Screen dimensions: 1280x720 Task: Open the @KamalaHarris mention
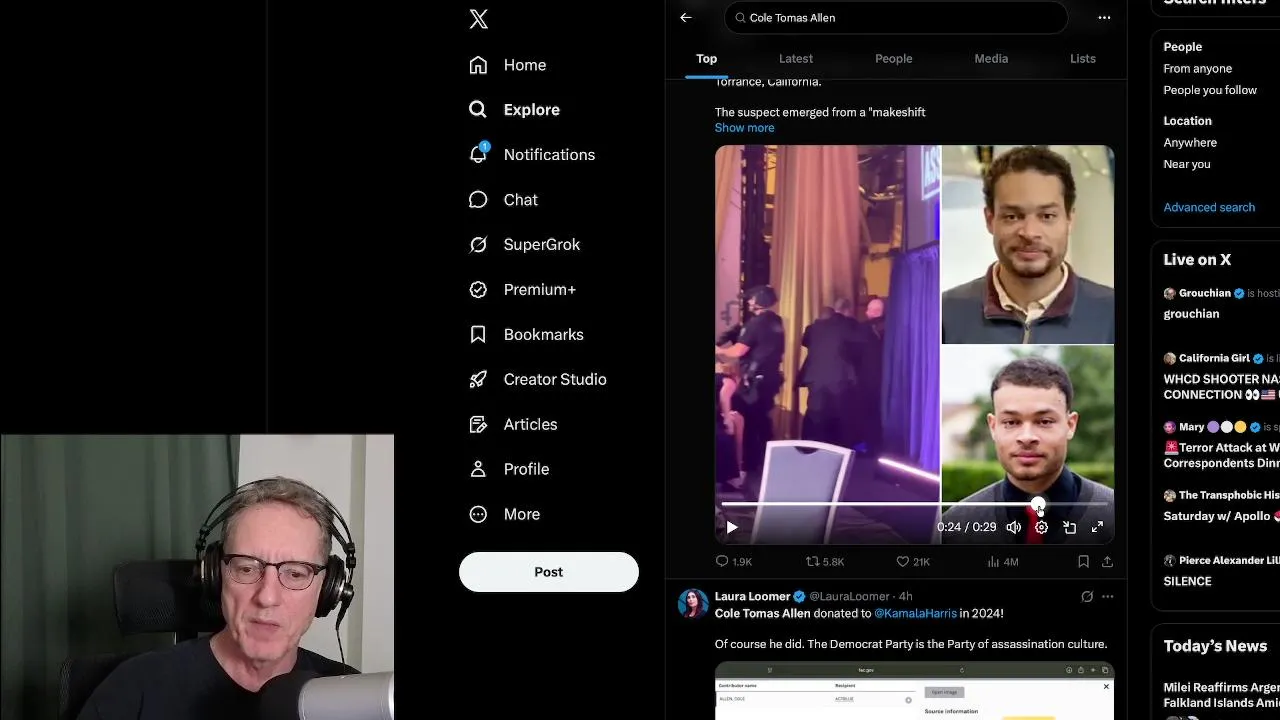point(915,613)
